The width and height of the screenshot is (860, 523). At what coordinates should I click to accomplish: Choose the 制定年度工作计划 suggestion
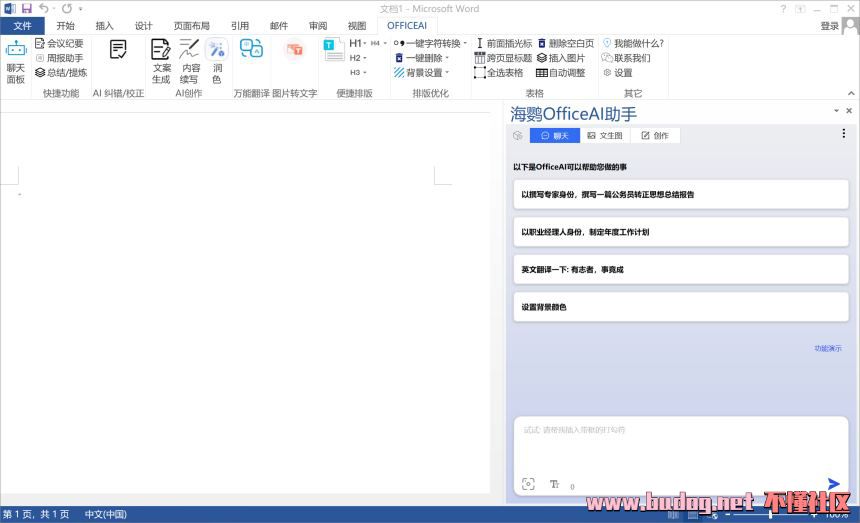(x=681, y=232)
